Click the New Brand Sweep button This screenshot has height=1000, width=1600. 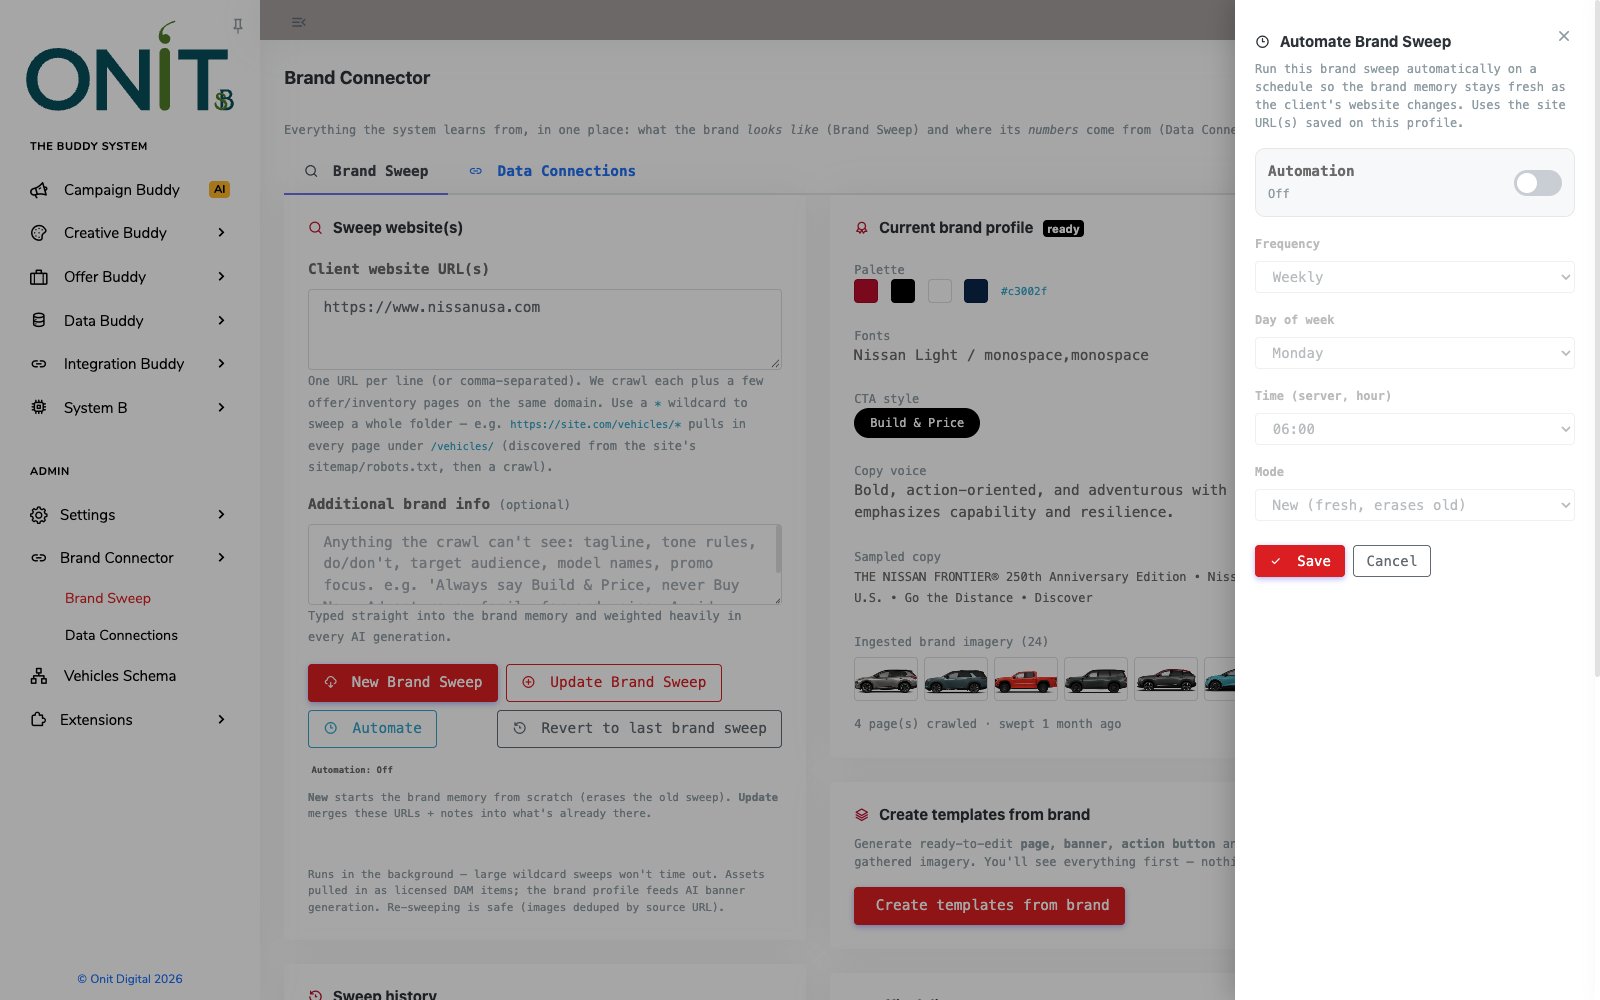pyautogui.click(x=403, y=683)
